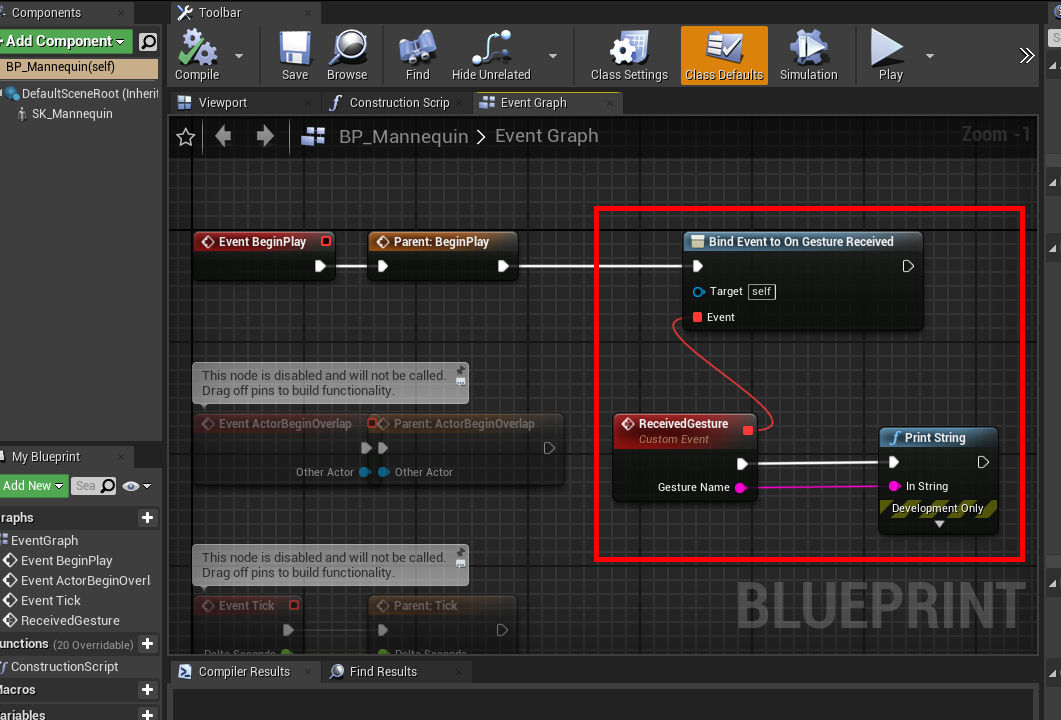1061x720 pixels.
Task: Navigate back with the left arrow
Action: click(x=223, y=136)
